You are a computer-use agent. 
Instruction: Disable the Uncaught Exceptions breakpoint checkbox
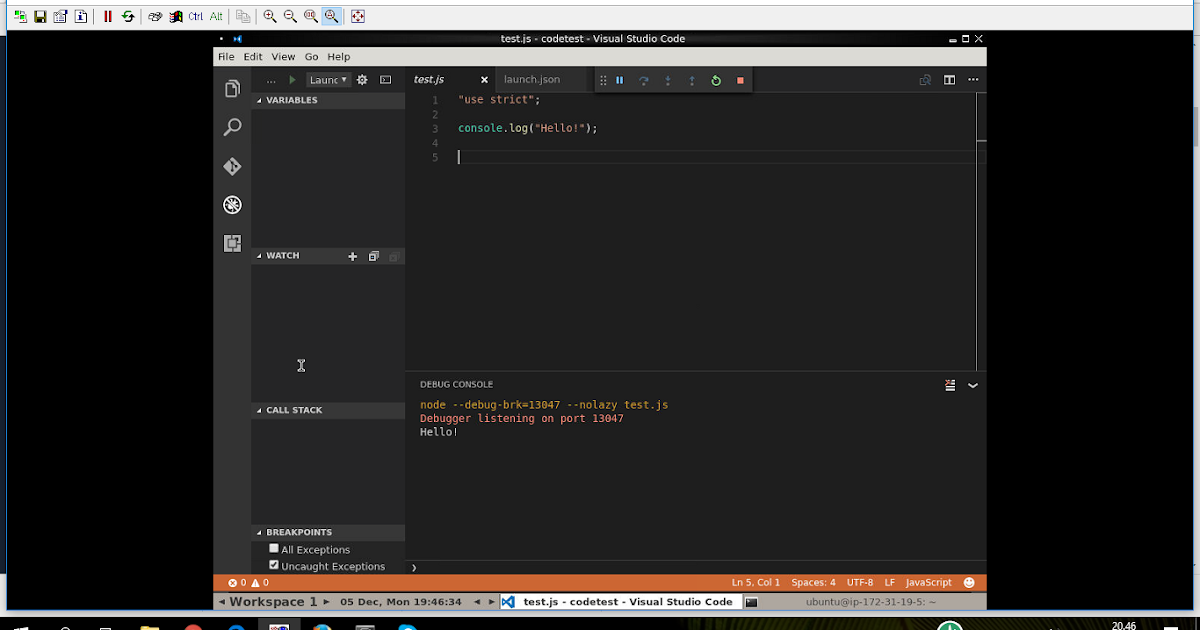(x=274, y=565)
